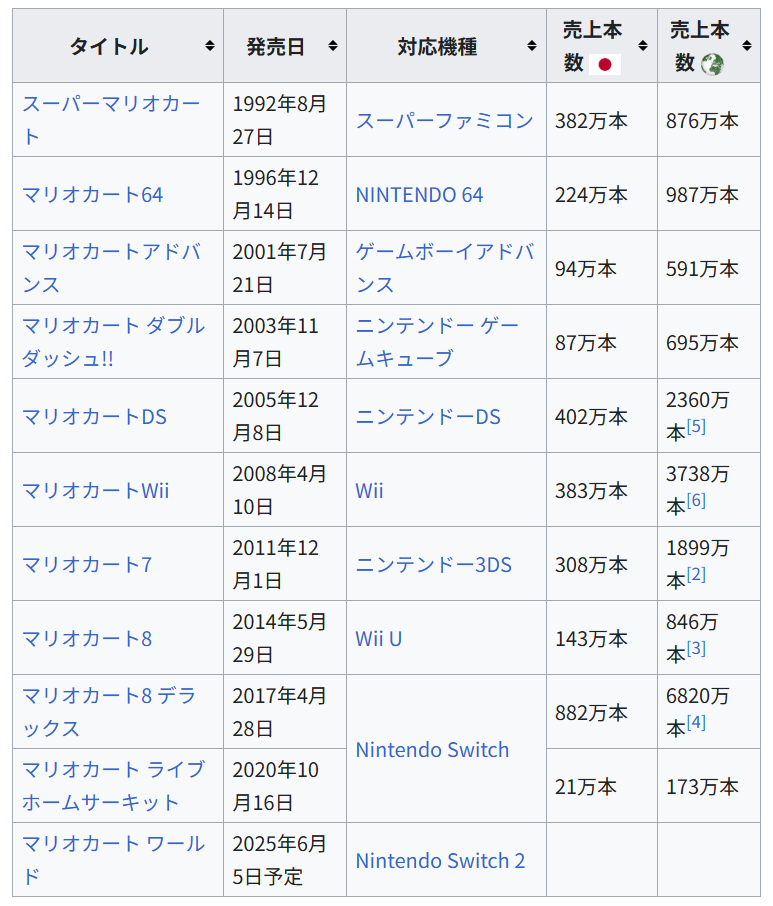Viewport: 773px width, 906px height.
Task: Open footnote [3] beside 846万本
Action: 696,648
